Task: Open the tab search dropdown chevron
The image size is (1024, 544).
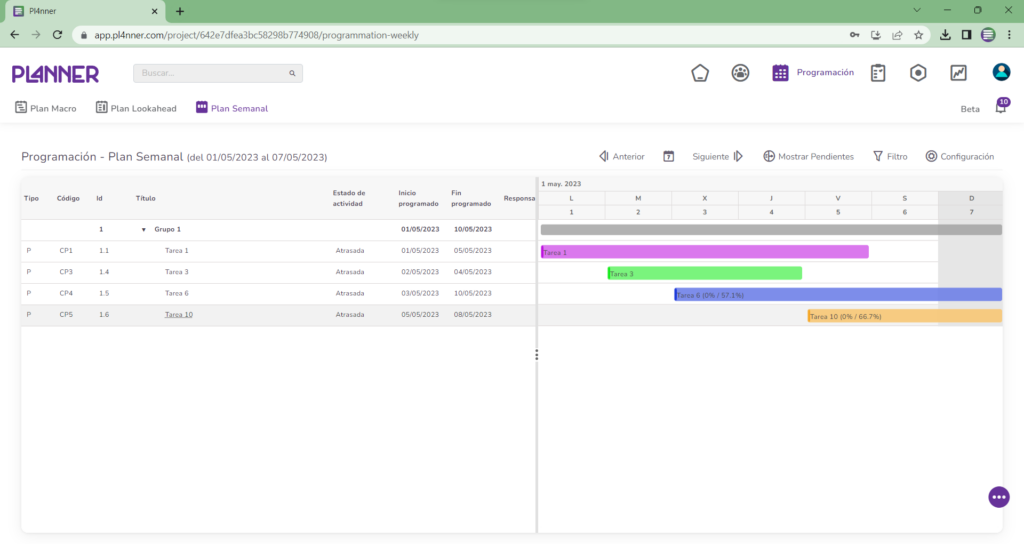Action: click(917, 10)
